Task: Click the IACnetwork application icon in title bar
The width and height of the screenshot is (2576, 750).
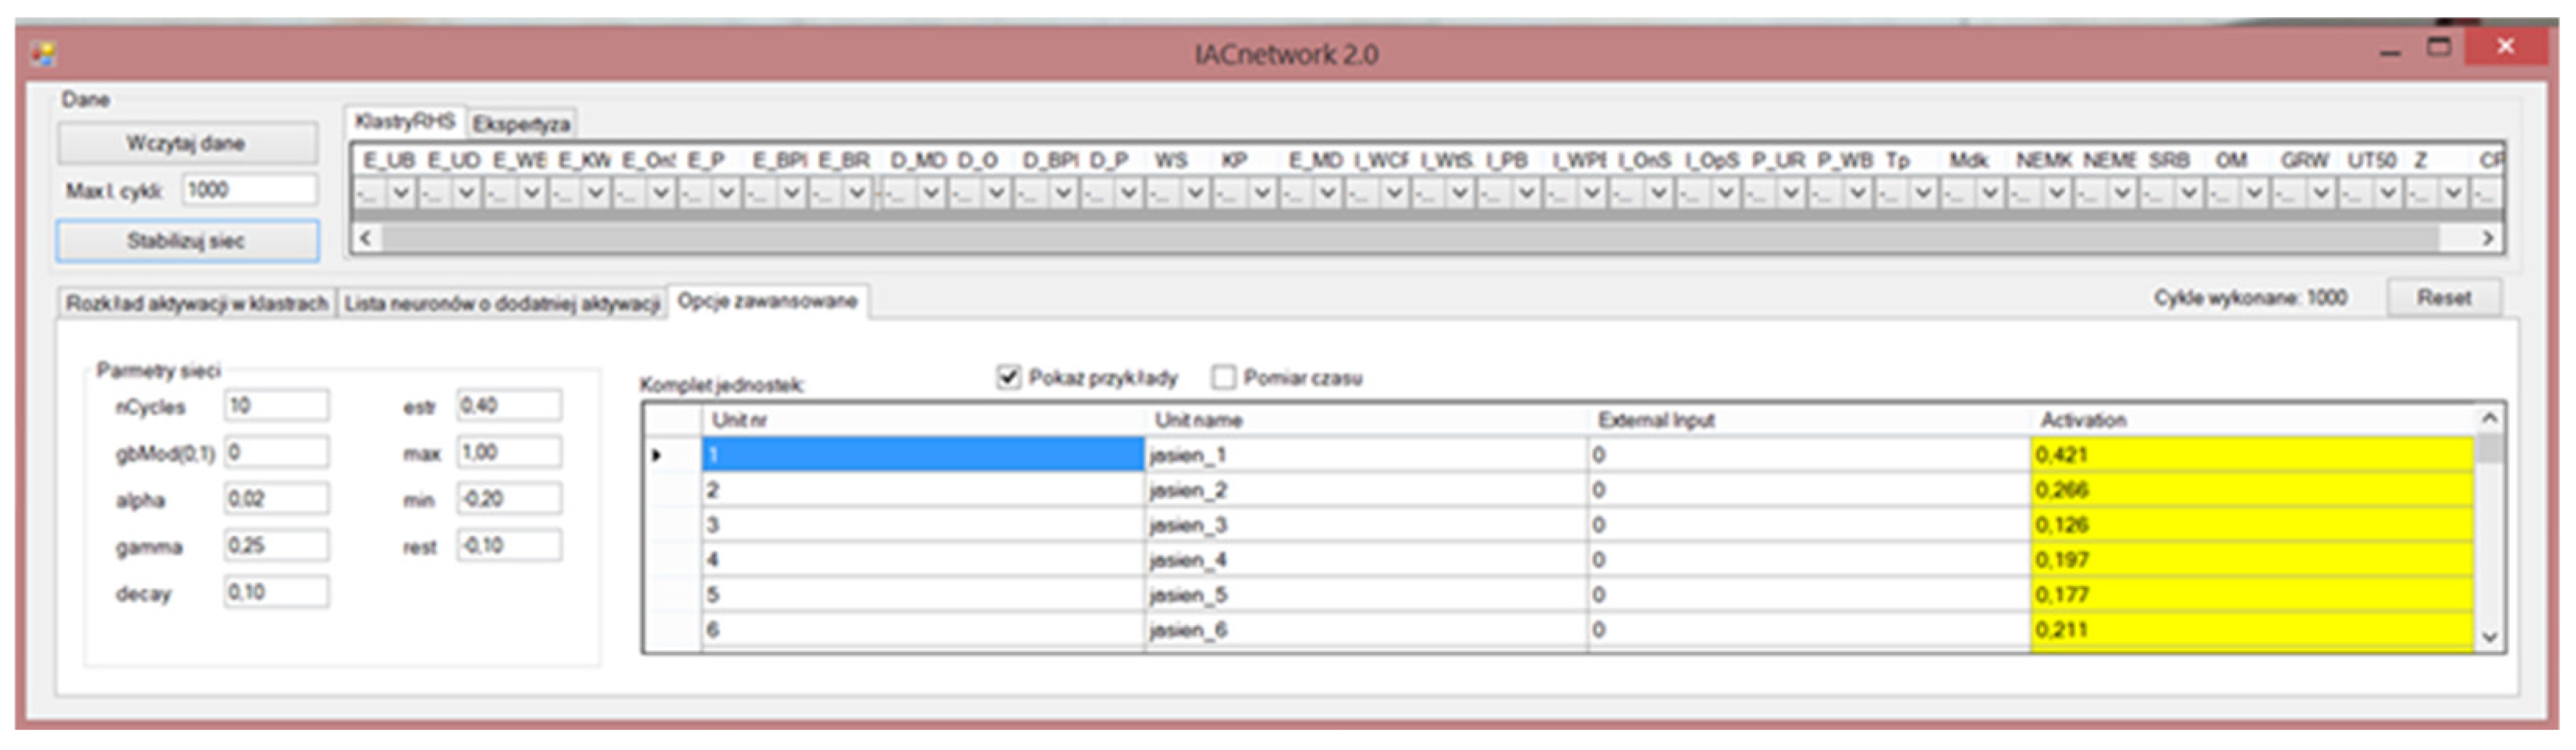Action: (43, 53)
